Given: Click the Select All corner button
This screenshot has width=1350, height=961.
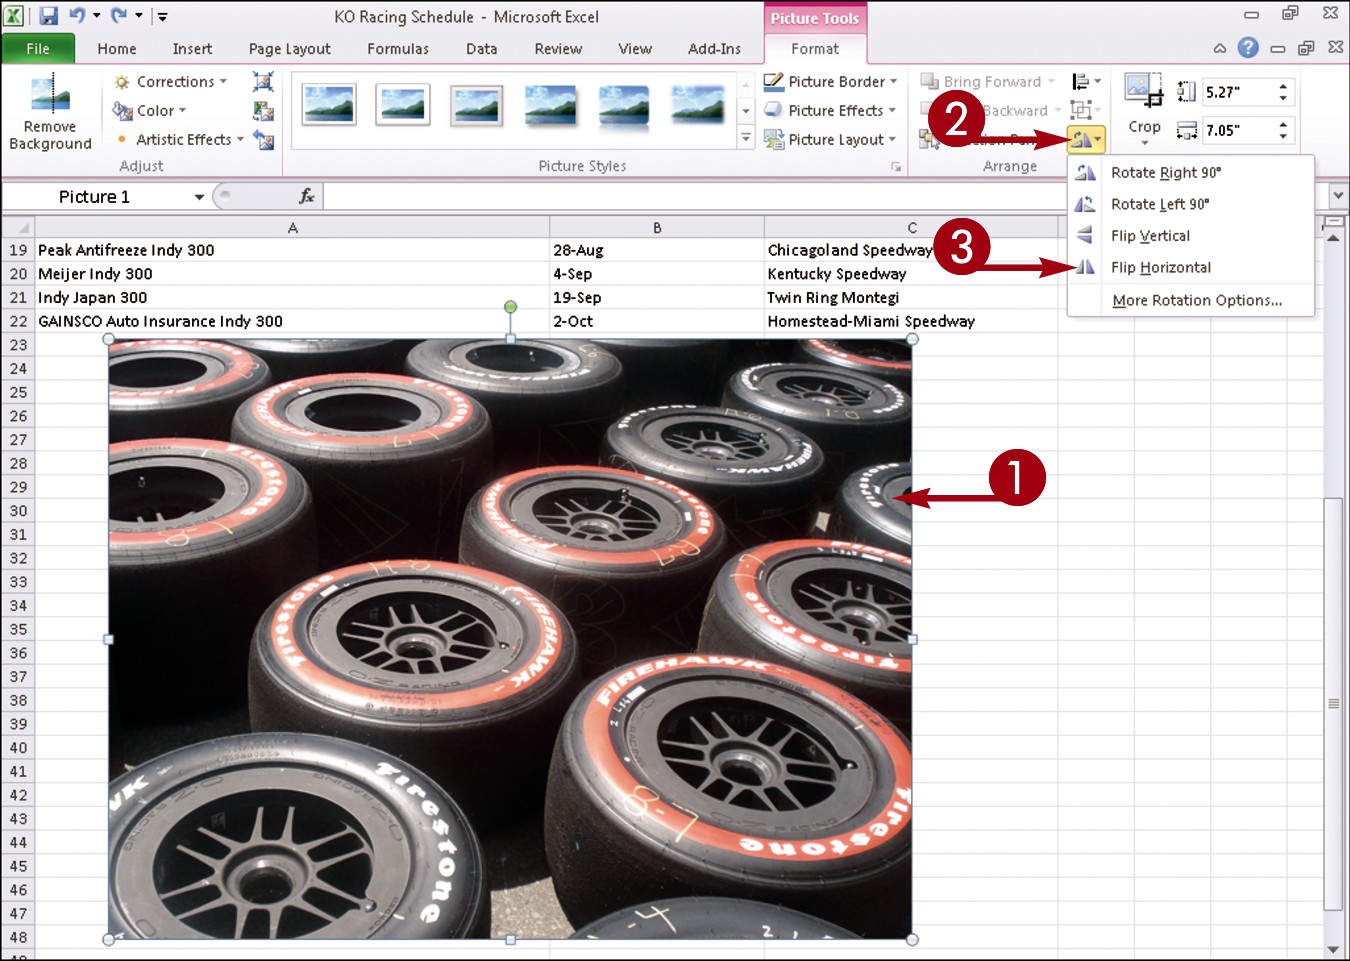Looking at the screenshot, I should point(18,228).
